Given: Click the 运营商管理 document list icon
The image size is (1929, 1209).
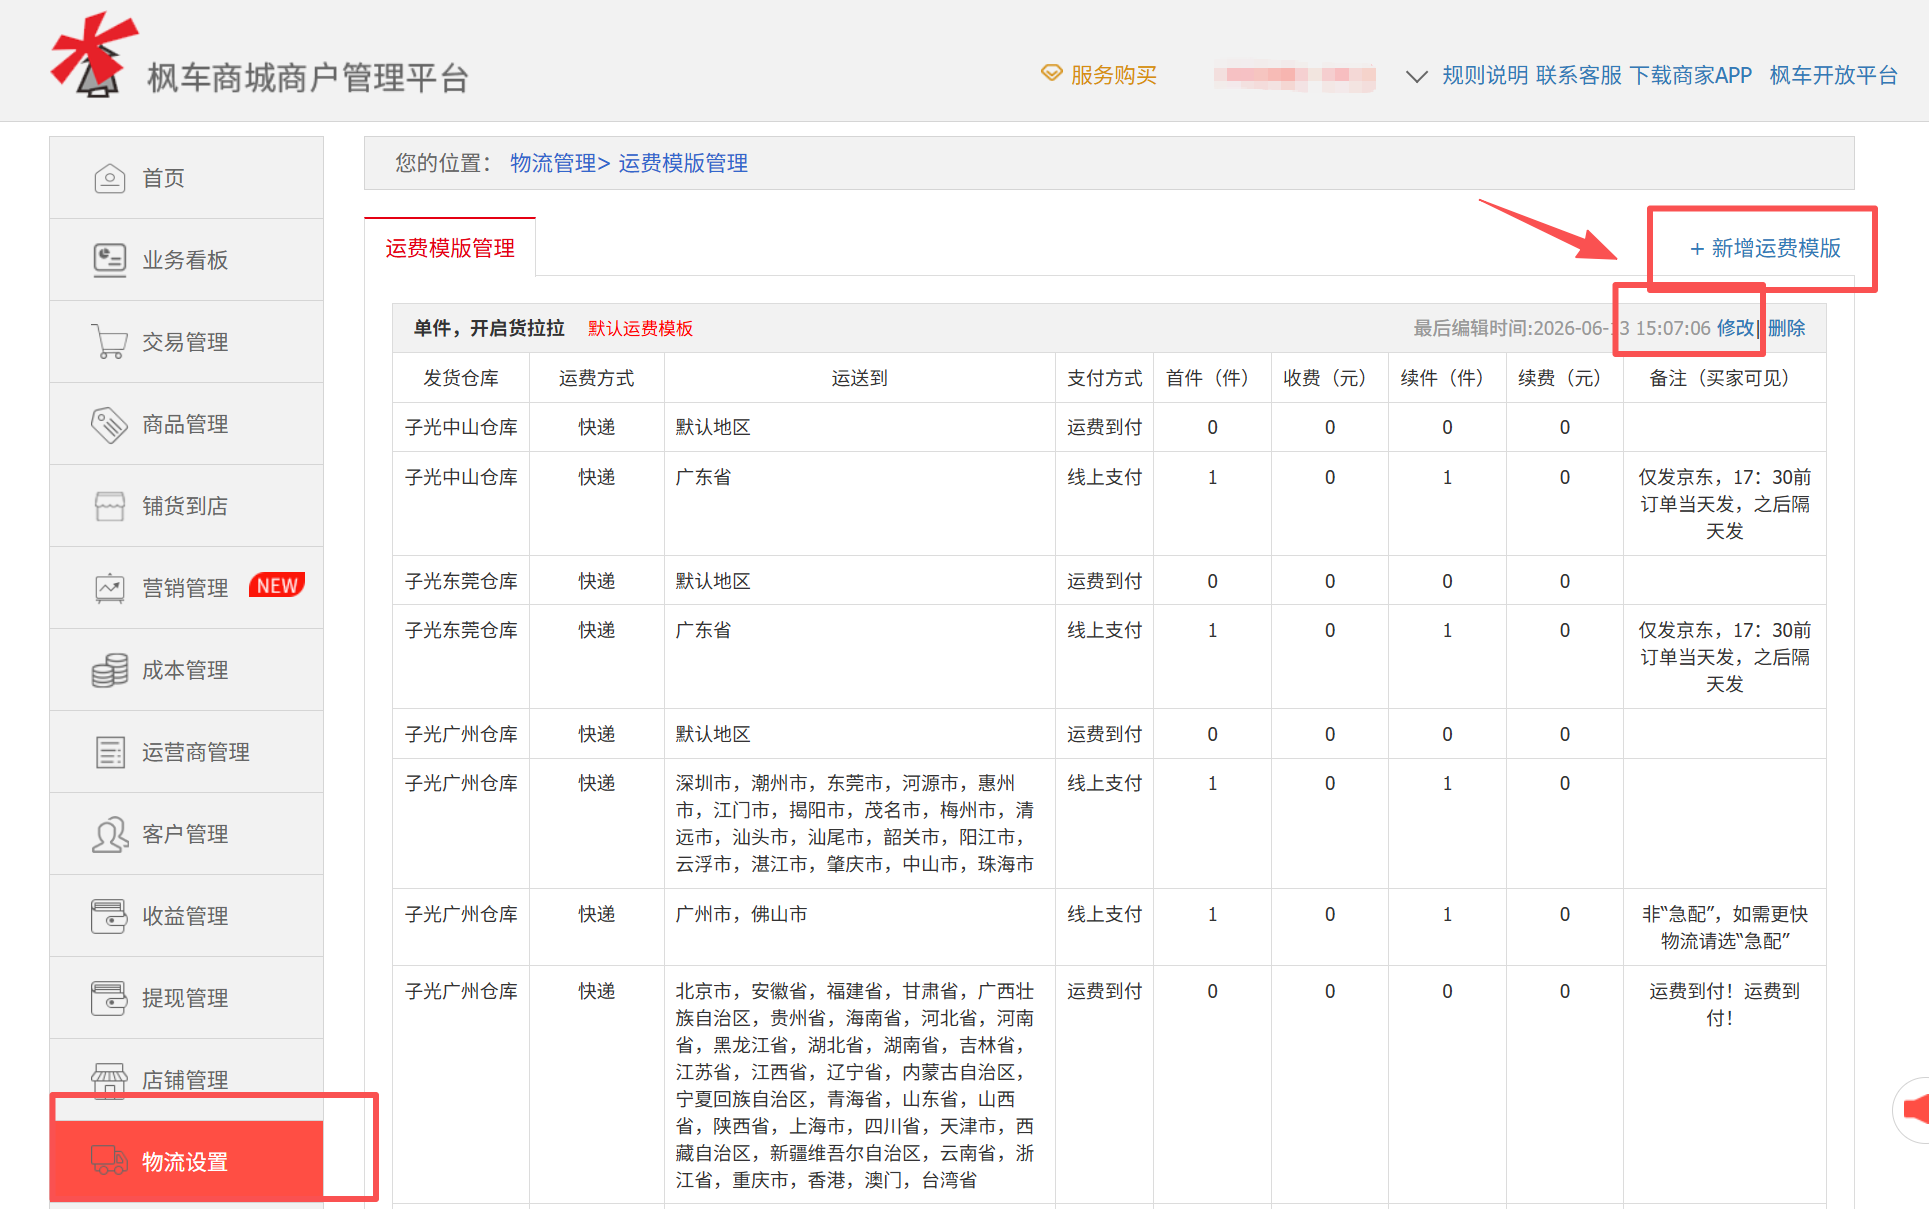Looking at the screenshot, I should pos(109,752).
